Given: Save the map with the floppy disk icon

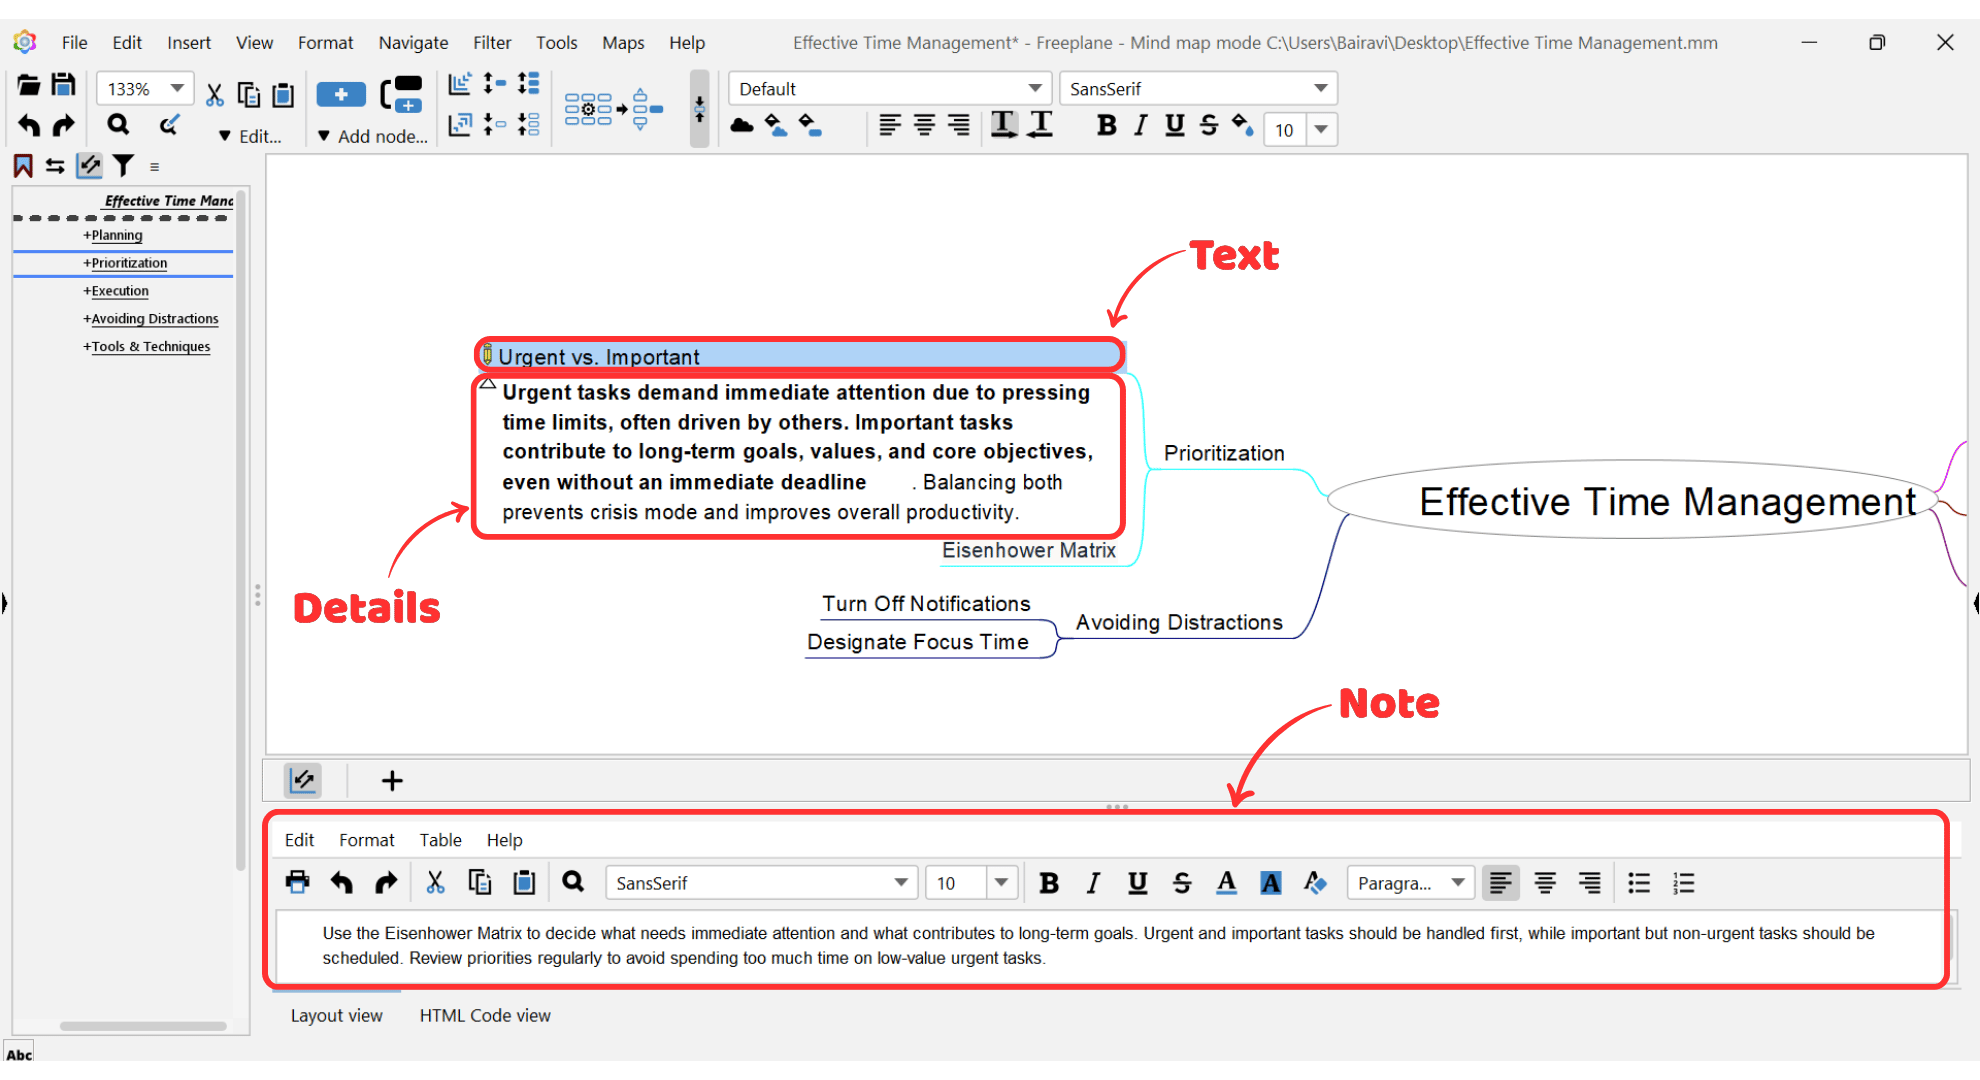Looking at the screenshot, I should (63, 86).
